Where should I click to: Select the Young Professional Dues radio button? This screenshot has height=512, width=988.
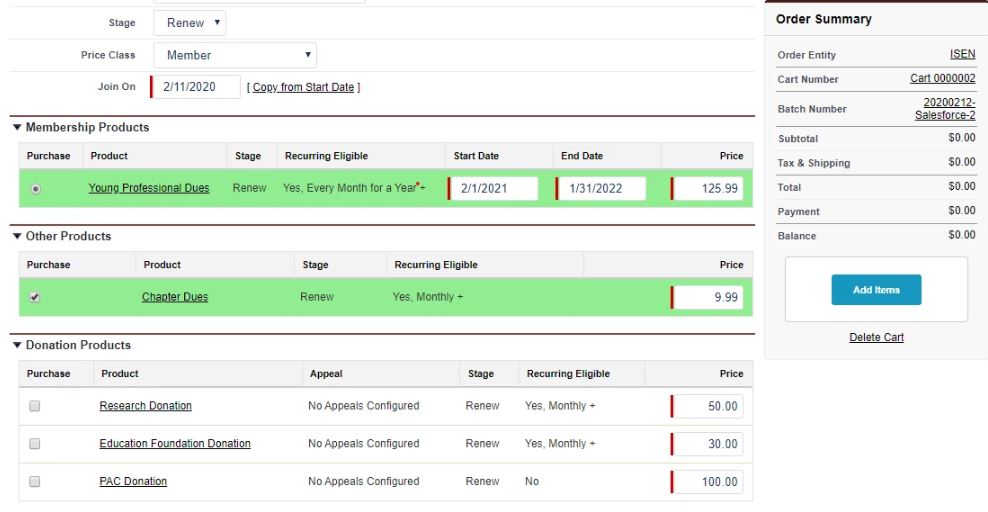[36, 188]
